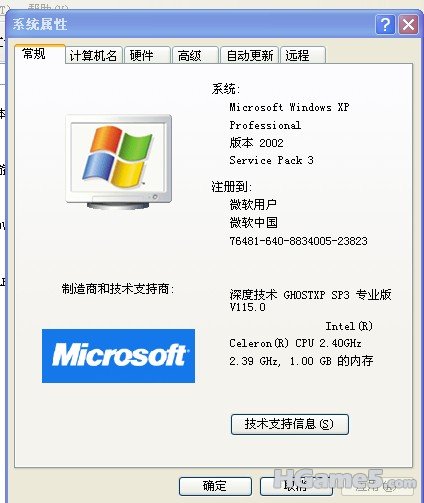Click the 应用 button behind the watermark
Image resolution: width=424 pixels, height=503 pixels.
(x=377, y=486)
